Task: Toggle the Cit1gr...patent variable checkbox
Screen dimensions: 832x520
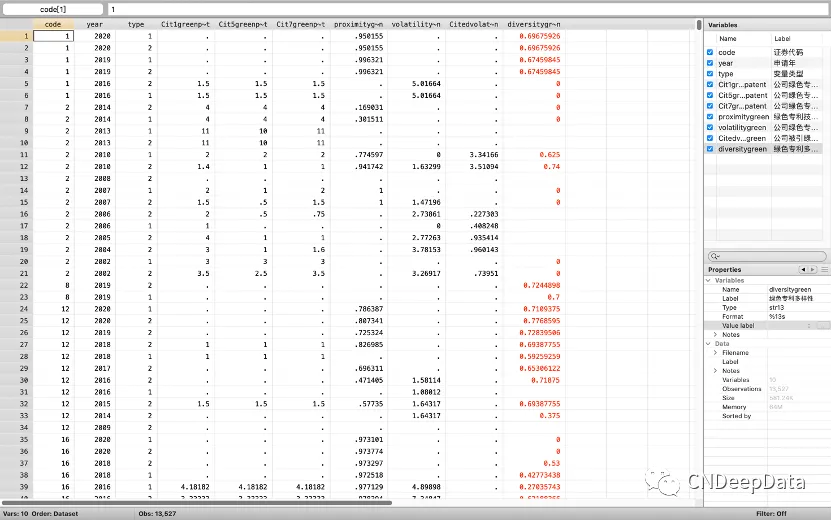Action: [710, 84]
